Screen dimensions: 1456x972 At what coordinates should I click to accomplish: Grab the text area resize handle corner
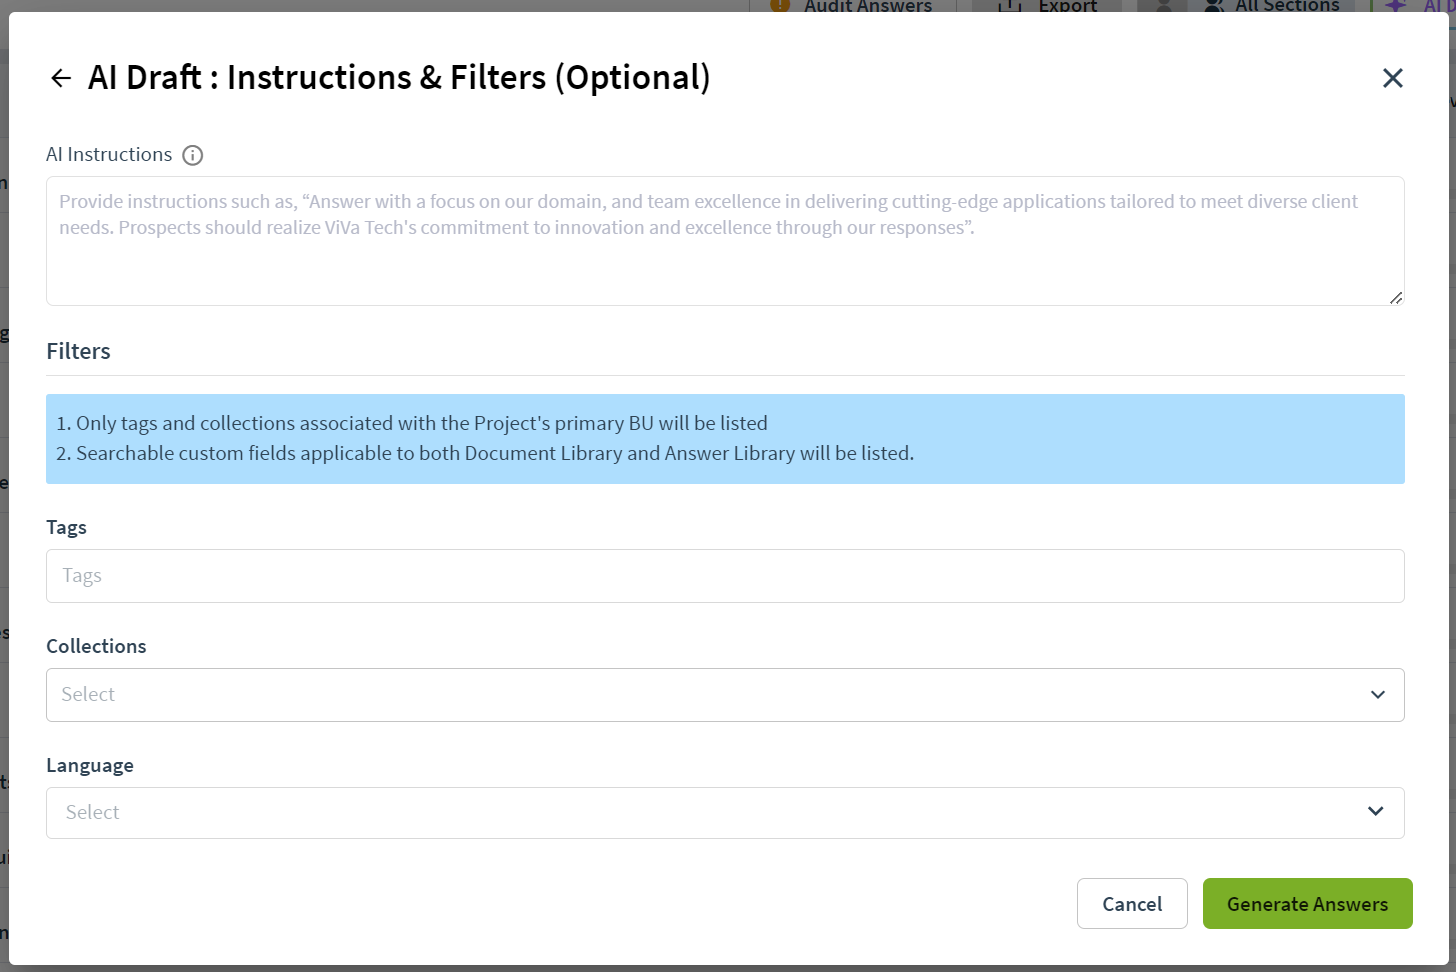pos(1396,297)
